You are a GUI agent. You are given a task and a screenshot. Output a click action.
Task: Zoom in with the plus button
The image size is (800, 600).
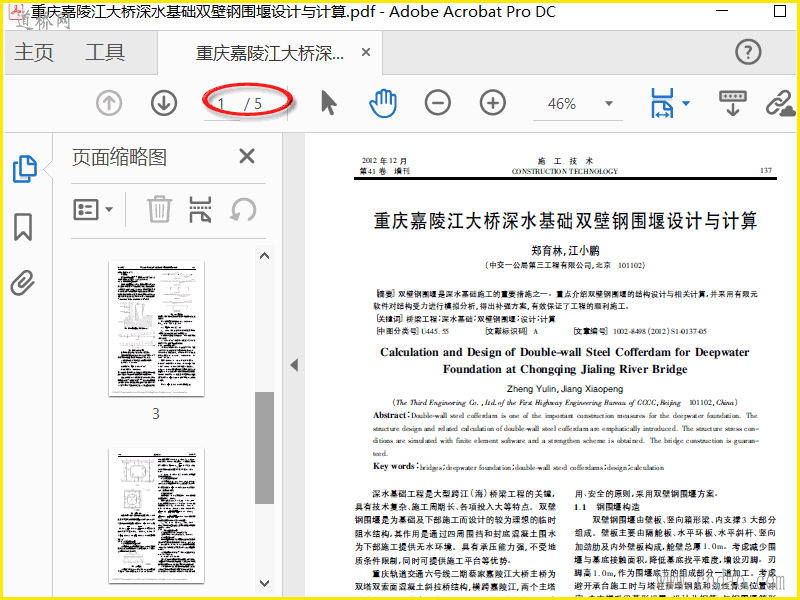tap(493, 103)
